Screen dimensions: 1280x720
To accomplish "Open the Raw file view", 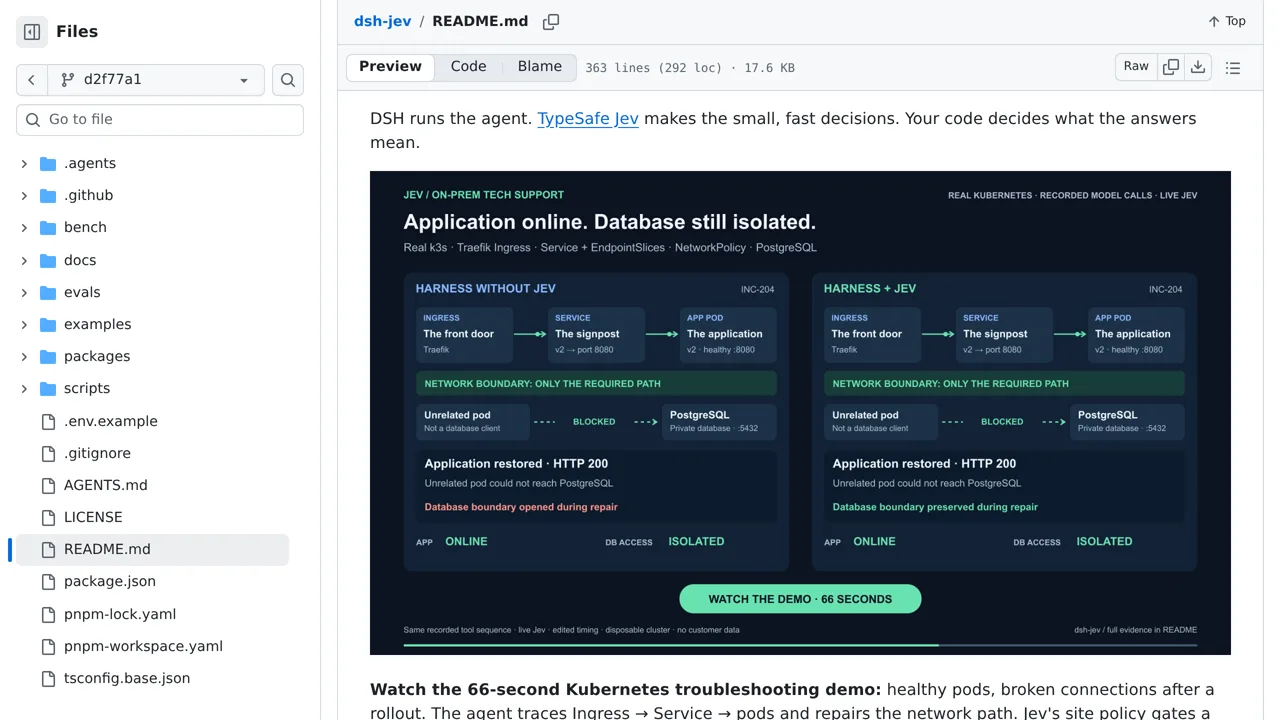I will (x=1136, y=67).
